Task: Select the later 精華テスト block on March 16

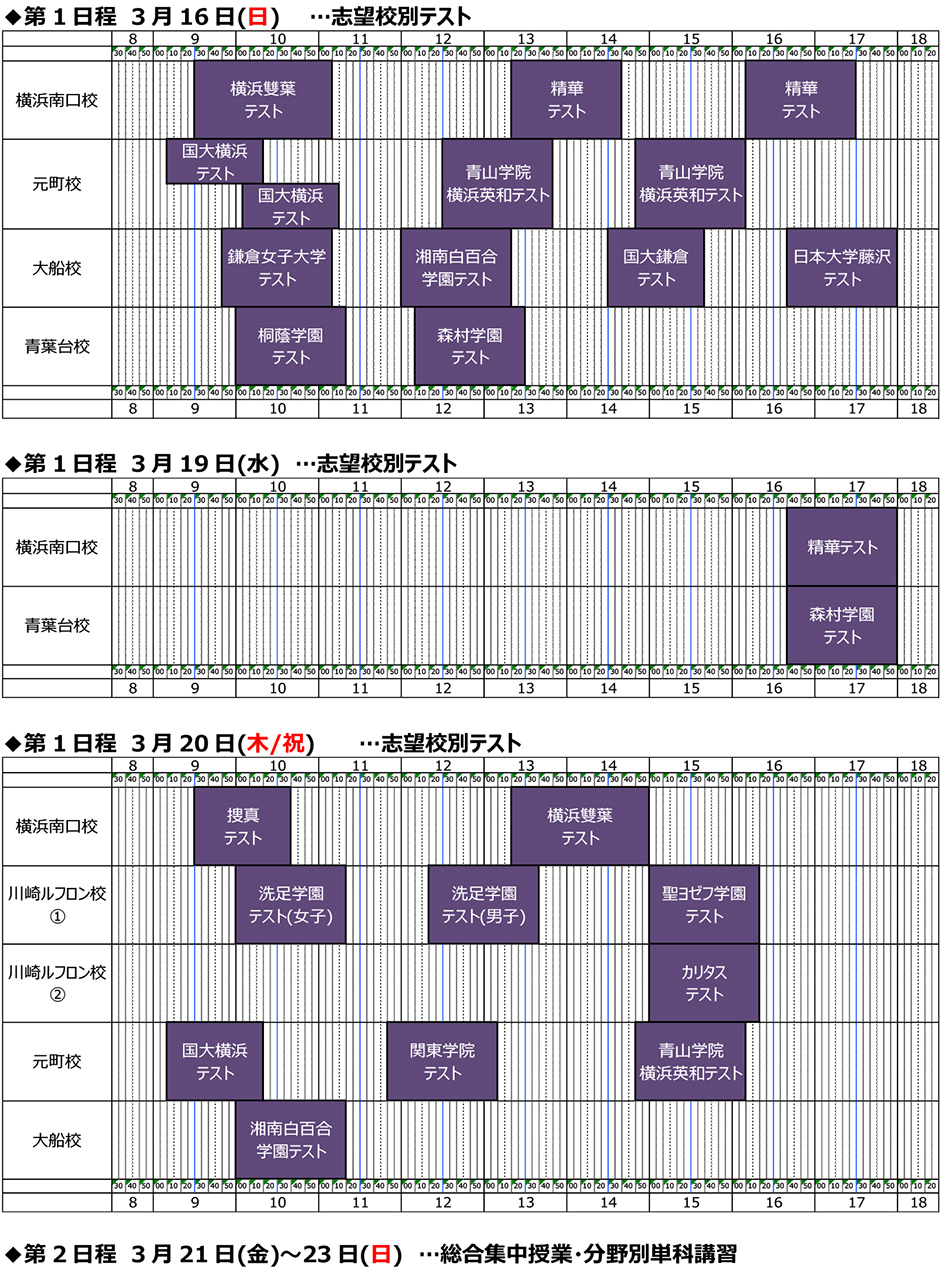Action: pos(801,100)
